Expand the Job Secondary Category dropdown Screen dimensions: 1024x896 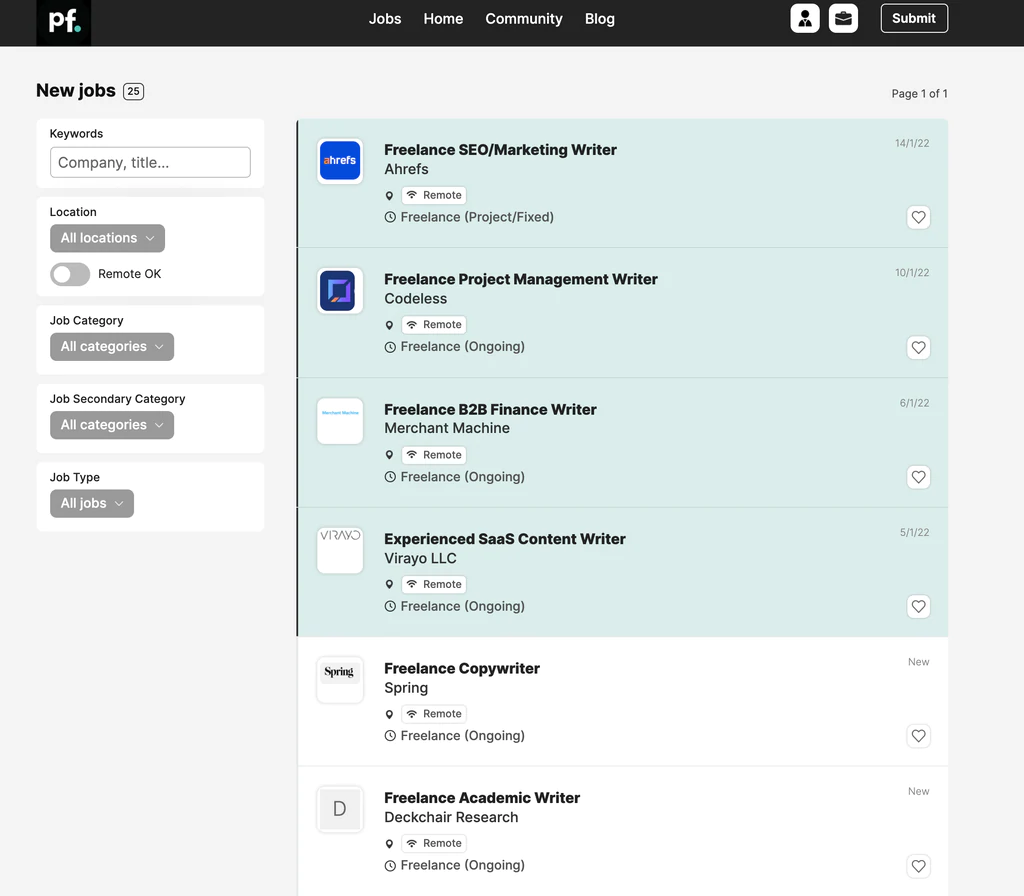[112, 425]
